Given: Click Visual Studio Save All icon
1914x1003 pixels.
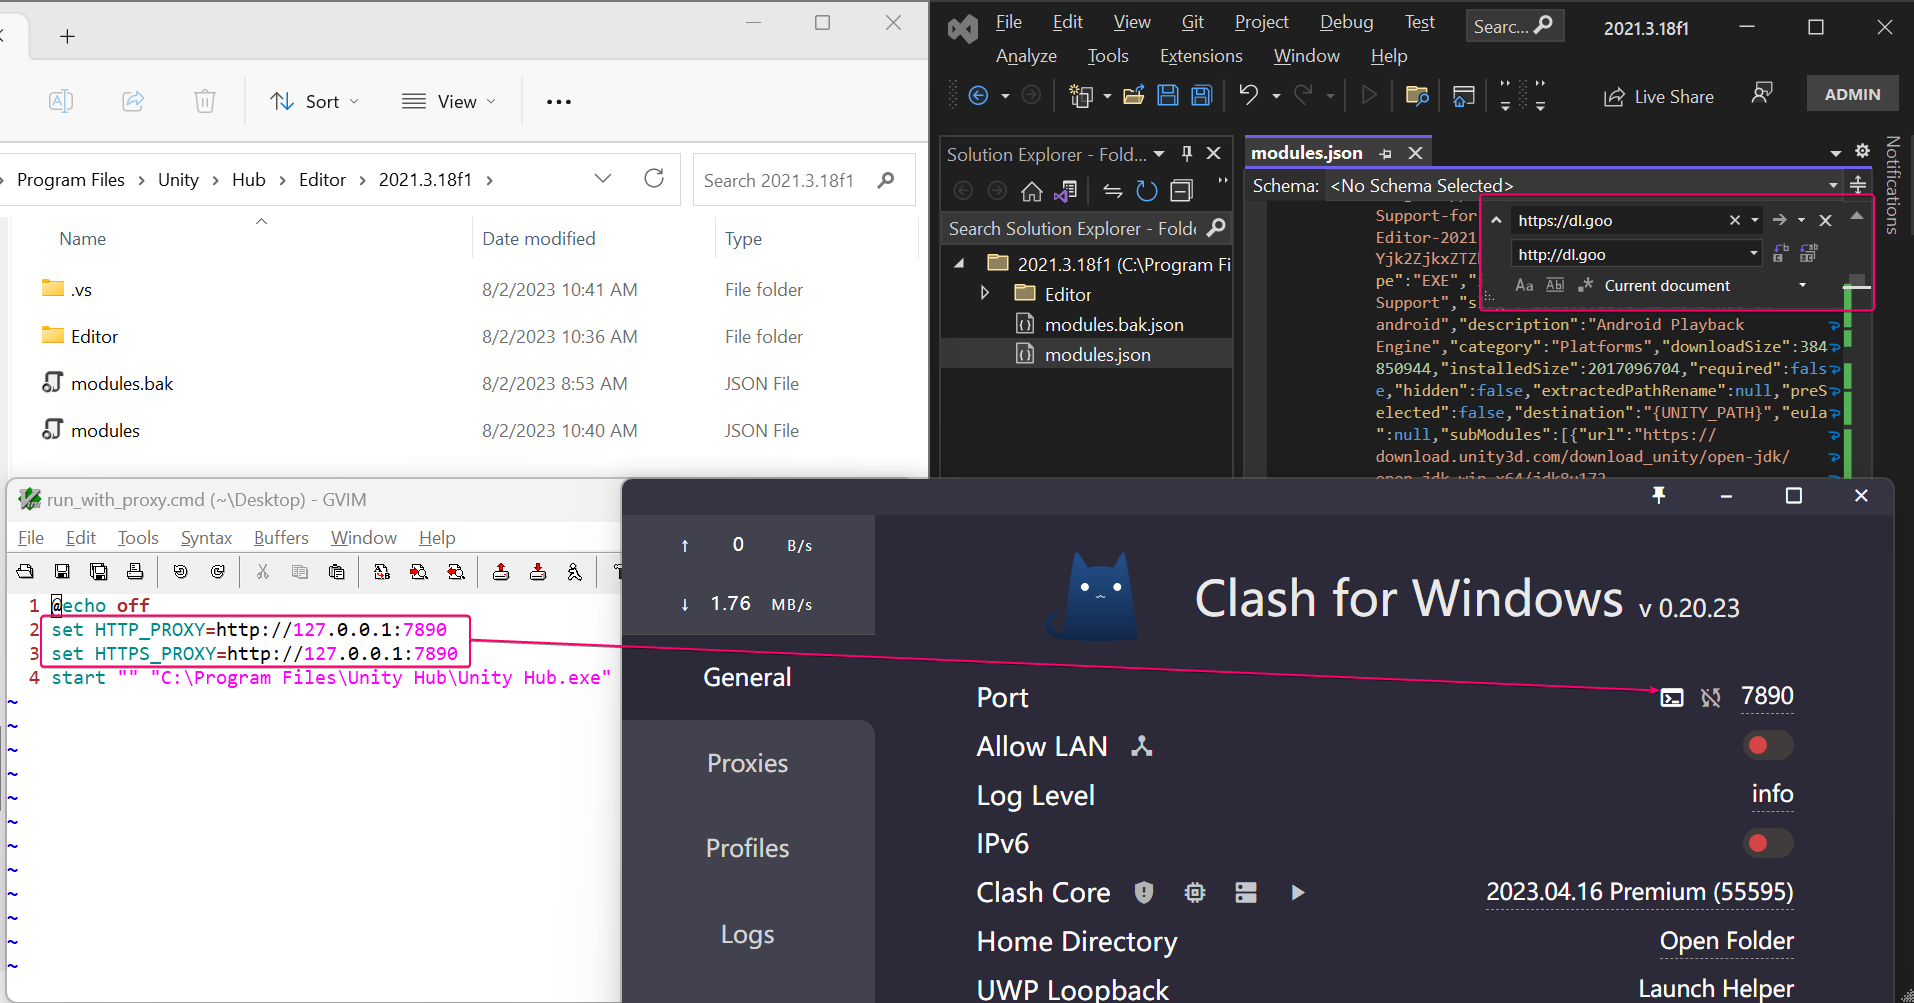Looking at the screenshot, I should [1202, 95].
